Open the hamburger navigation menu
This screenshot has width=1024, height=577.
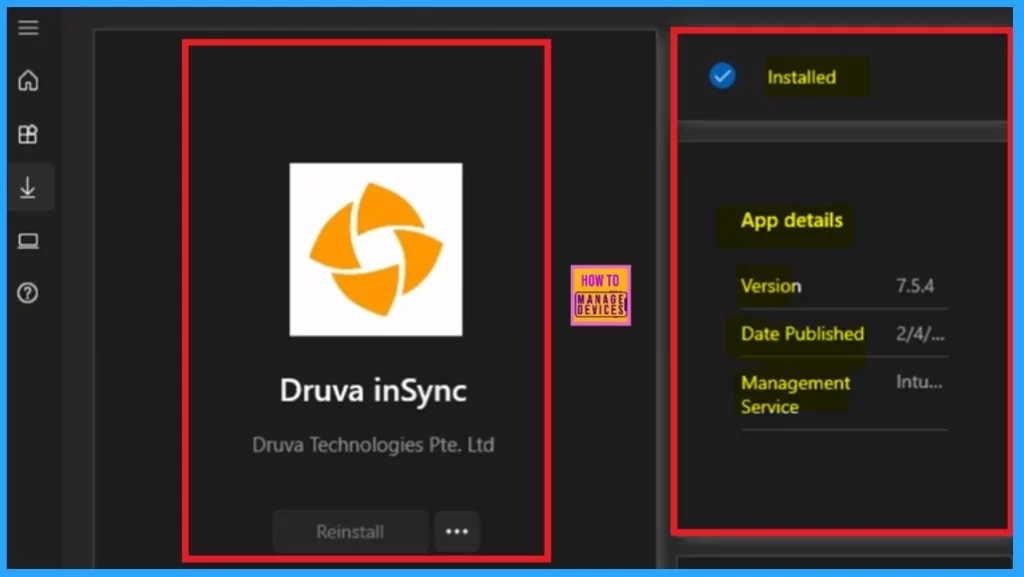point(28,27)
